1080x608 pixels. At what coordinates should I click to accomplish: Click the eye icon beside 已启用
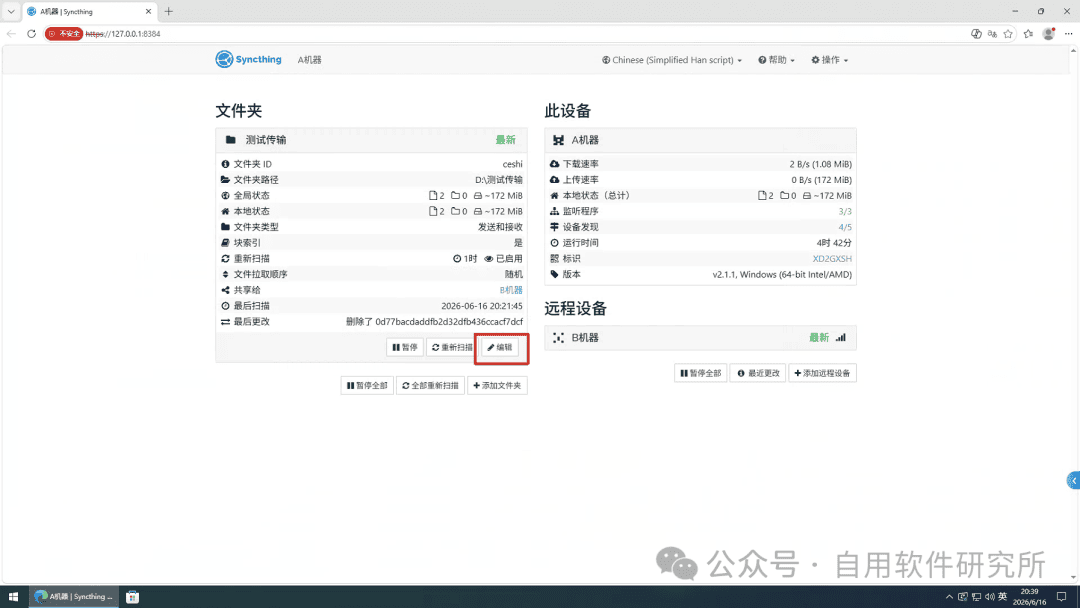pos(489,259)
